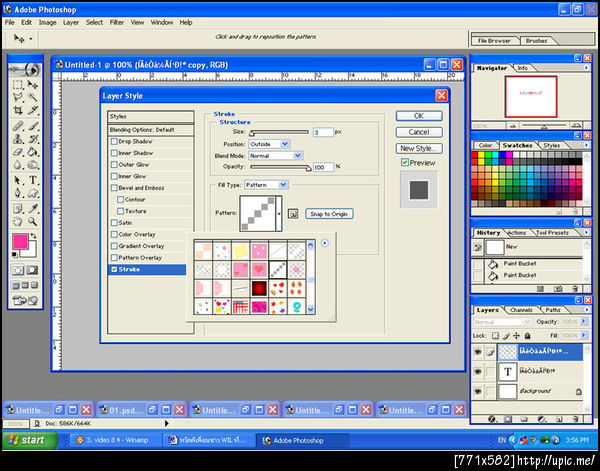Select the Notes tool
Screen dimensions: 600x471
(x=18, y=209)
